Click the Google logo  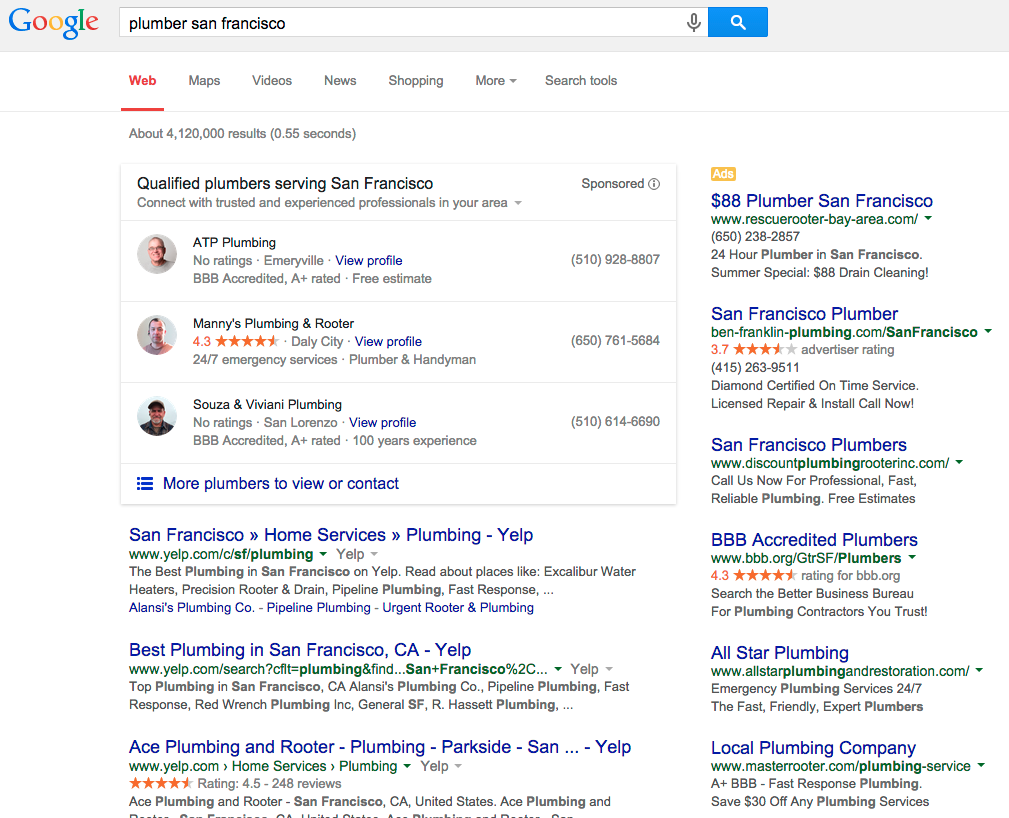(x=53, y=23)
